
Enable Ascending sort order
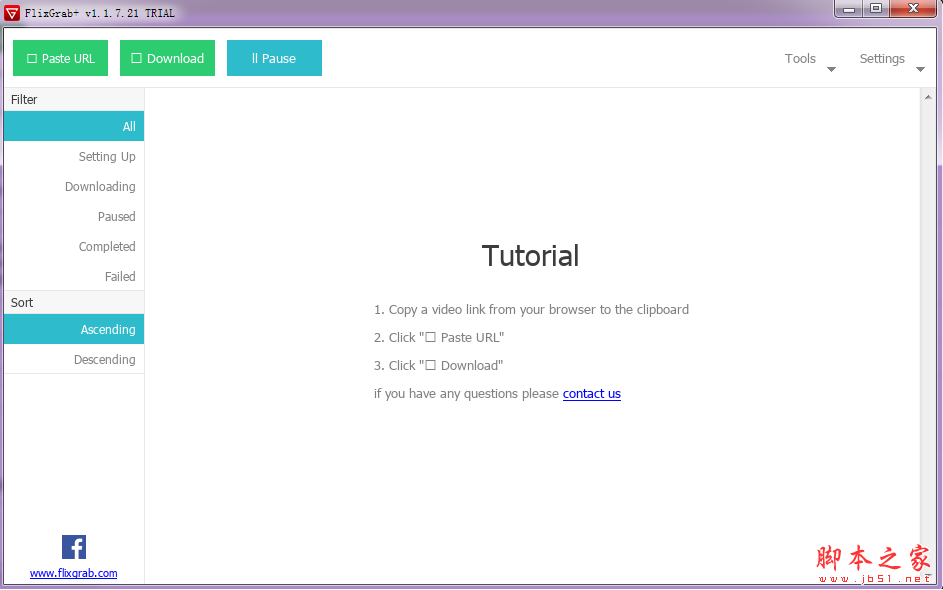72,329
